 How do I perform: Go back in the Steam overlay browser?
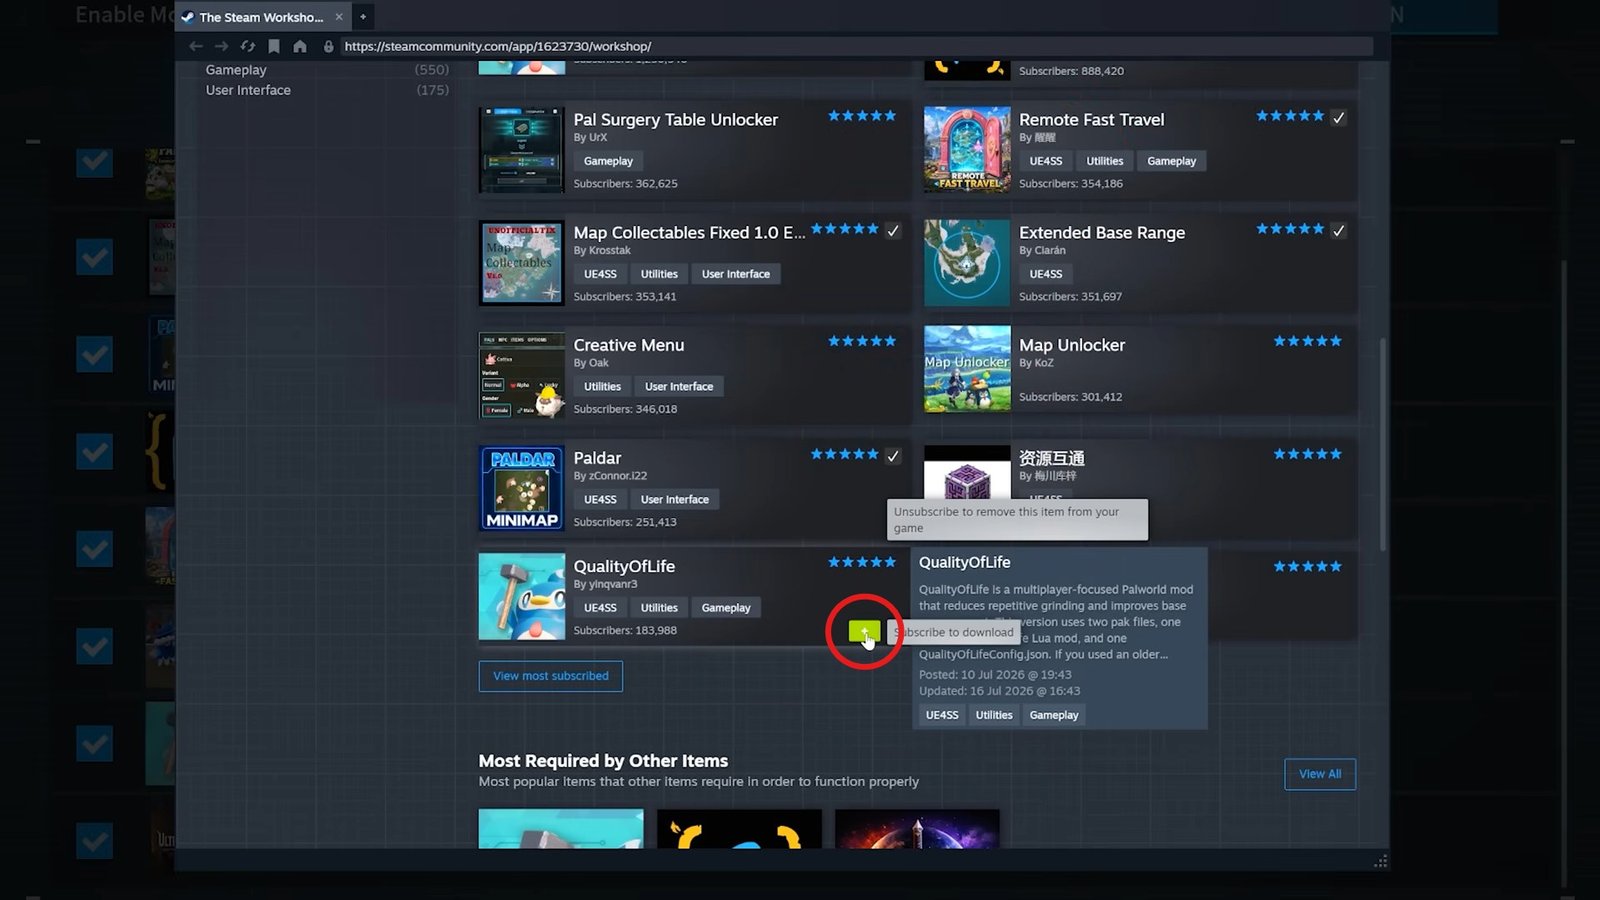[x=196, y=46]
